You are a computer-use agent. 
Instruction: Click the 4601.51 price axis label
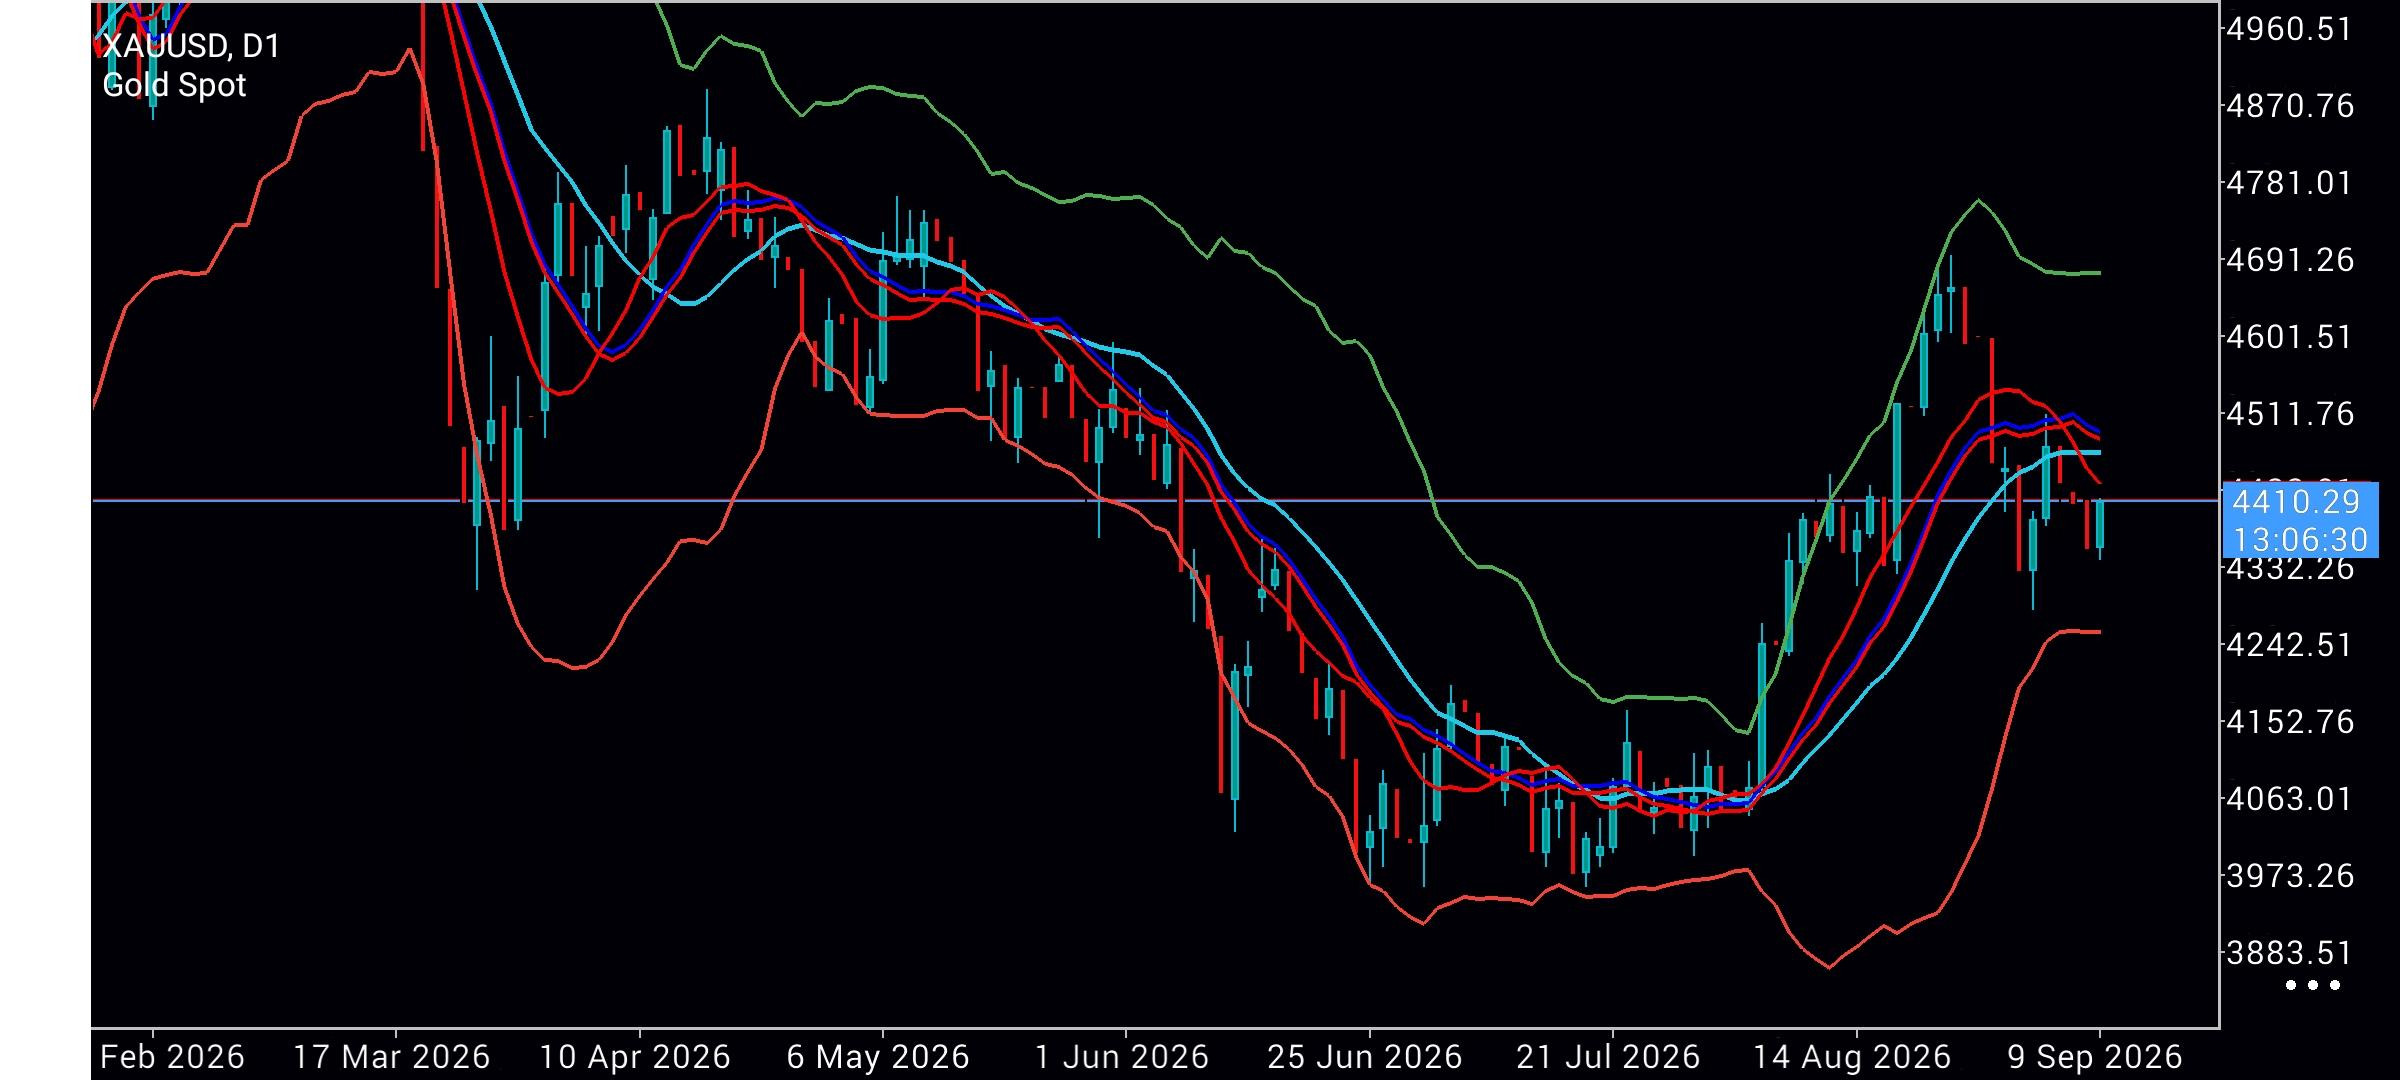[x=2289, y=337]
